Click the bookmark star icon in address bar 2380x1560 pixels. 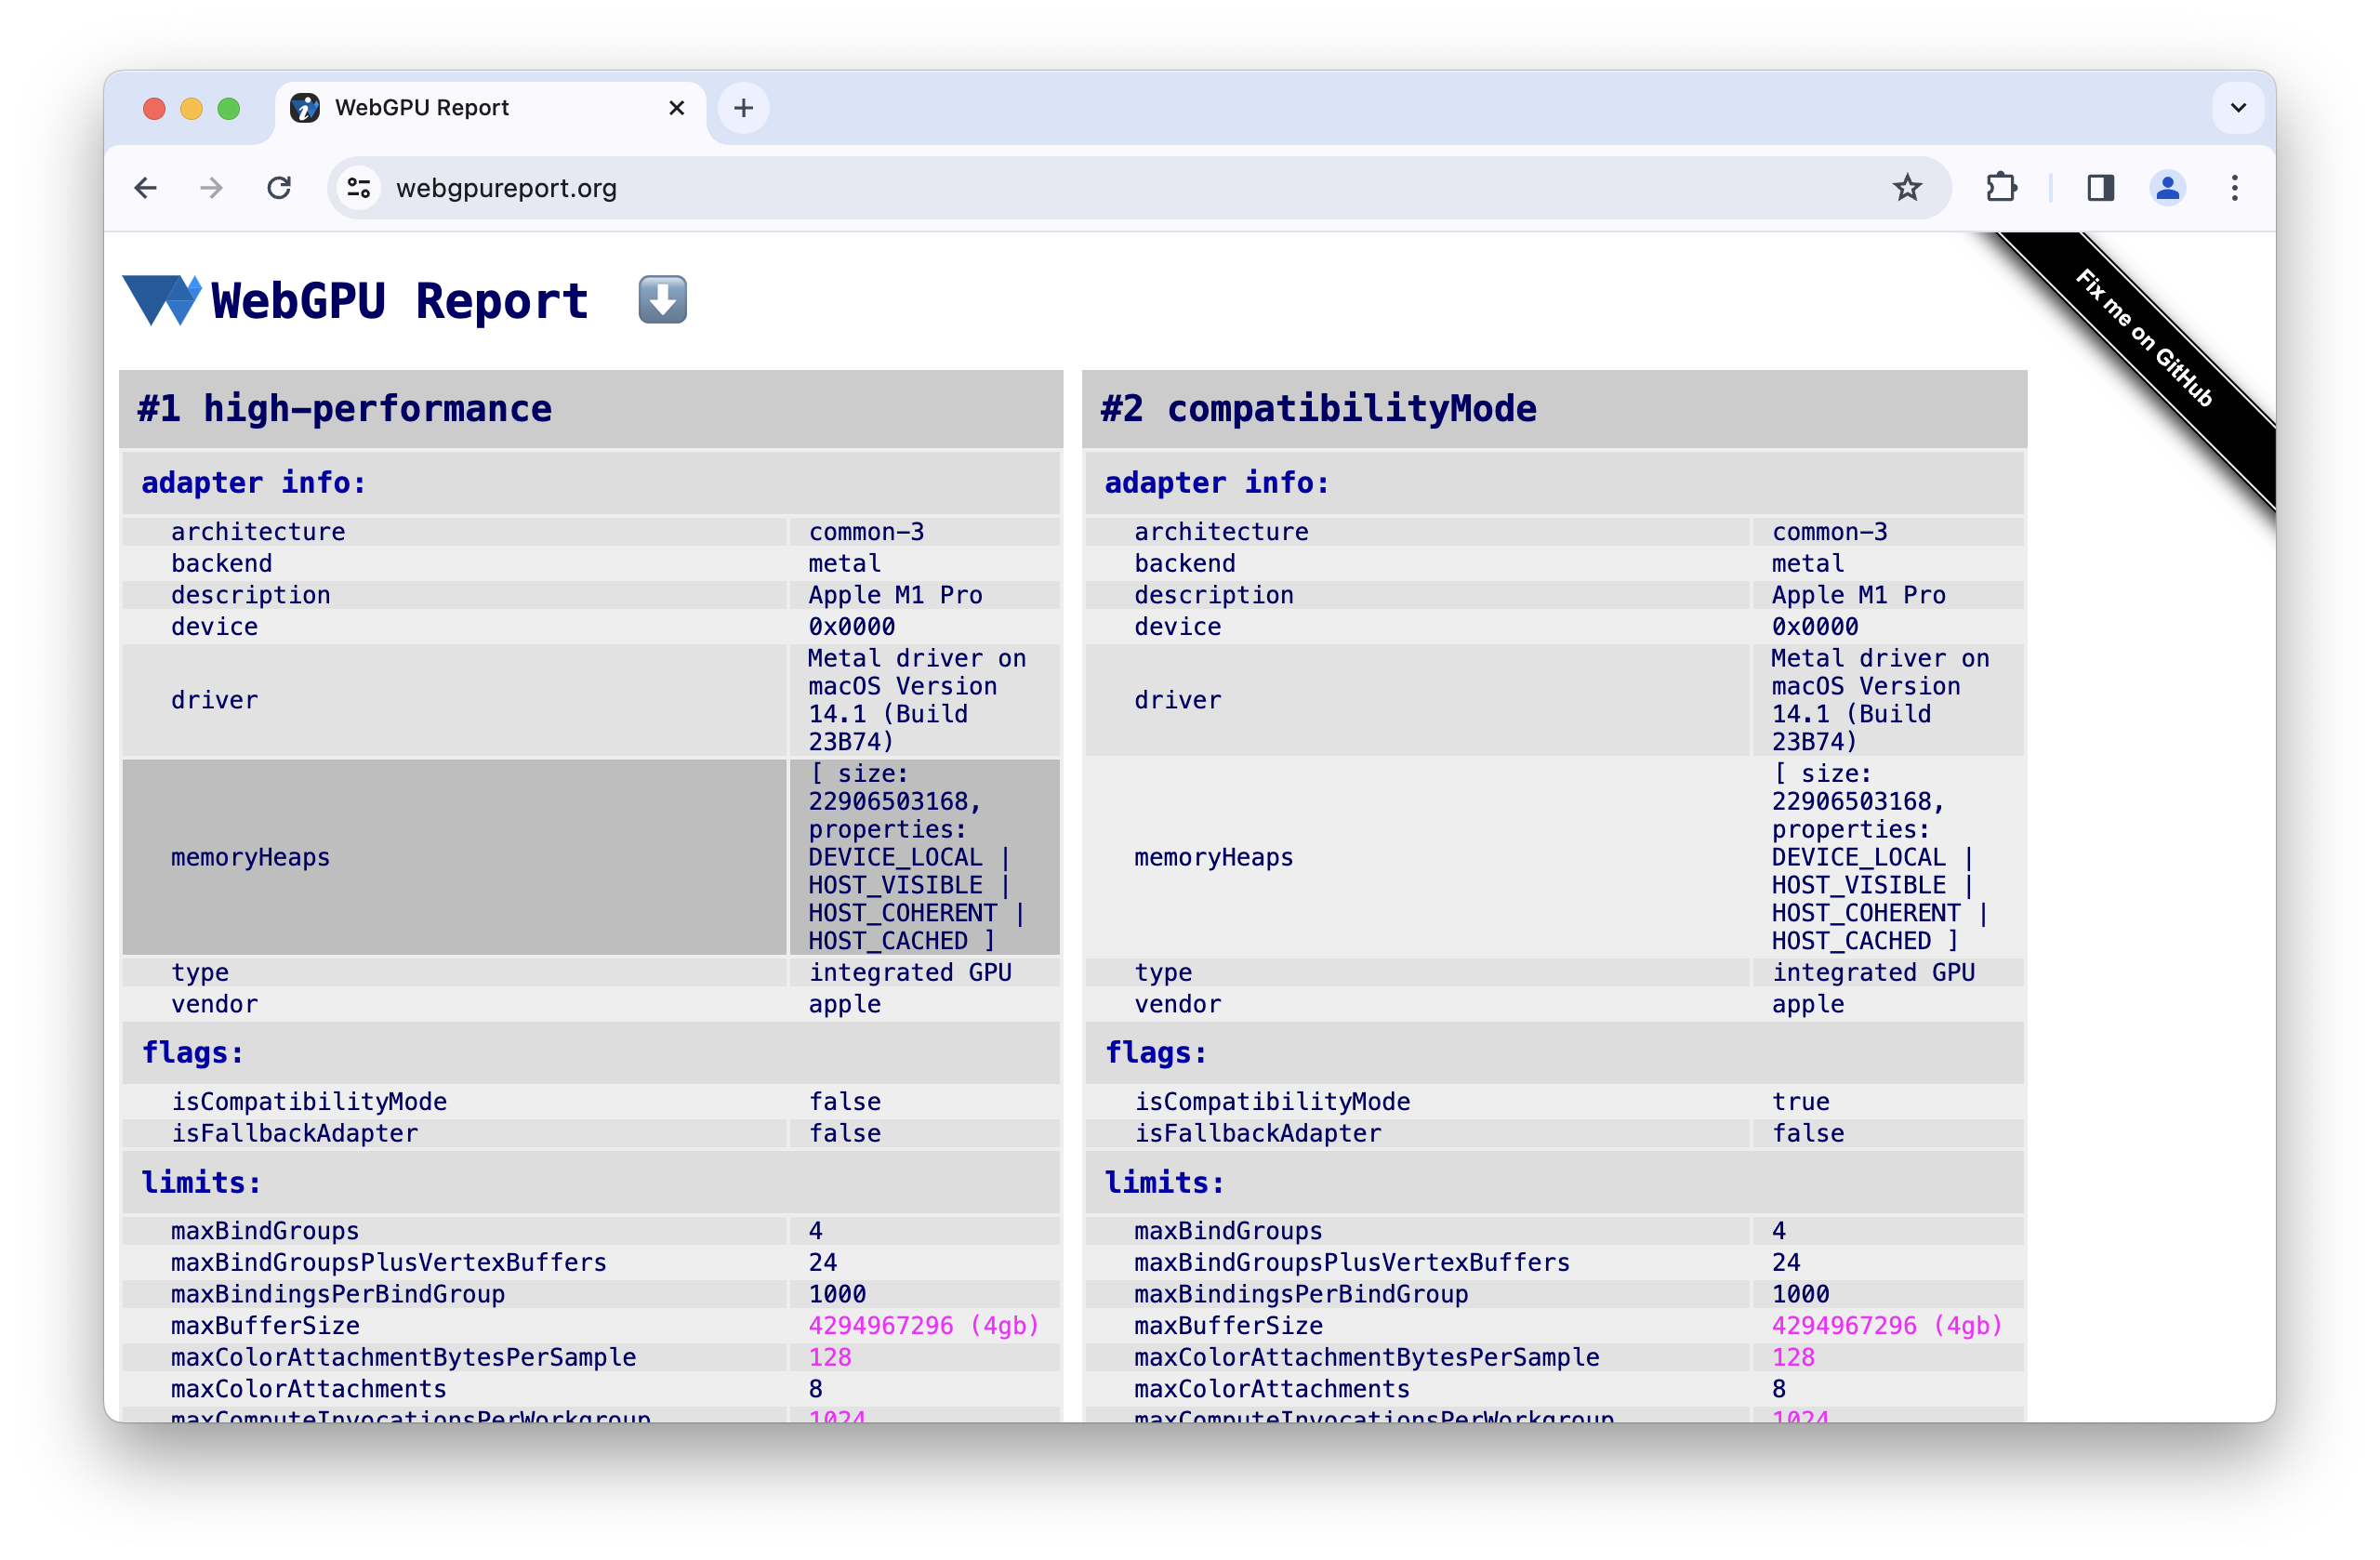point(1908,186)
